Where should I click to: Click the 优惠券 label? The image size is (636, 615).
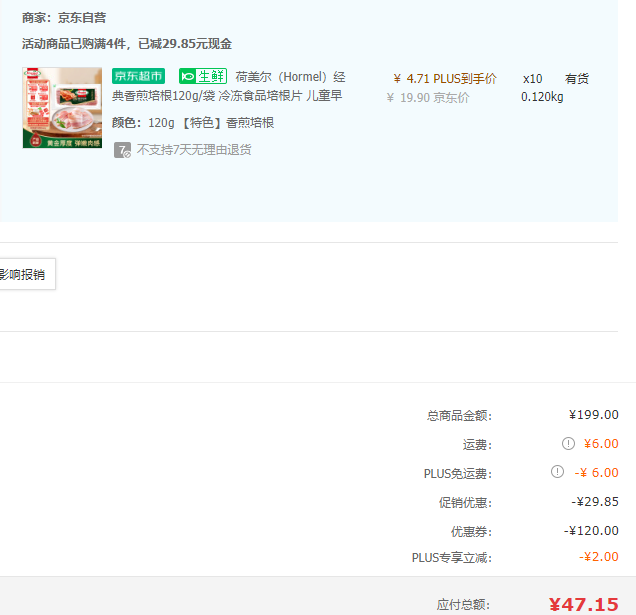[x=471, y=531]
